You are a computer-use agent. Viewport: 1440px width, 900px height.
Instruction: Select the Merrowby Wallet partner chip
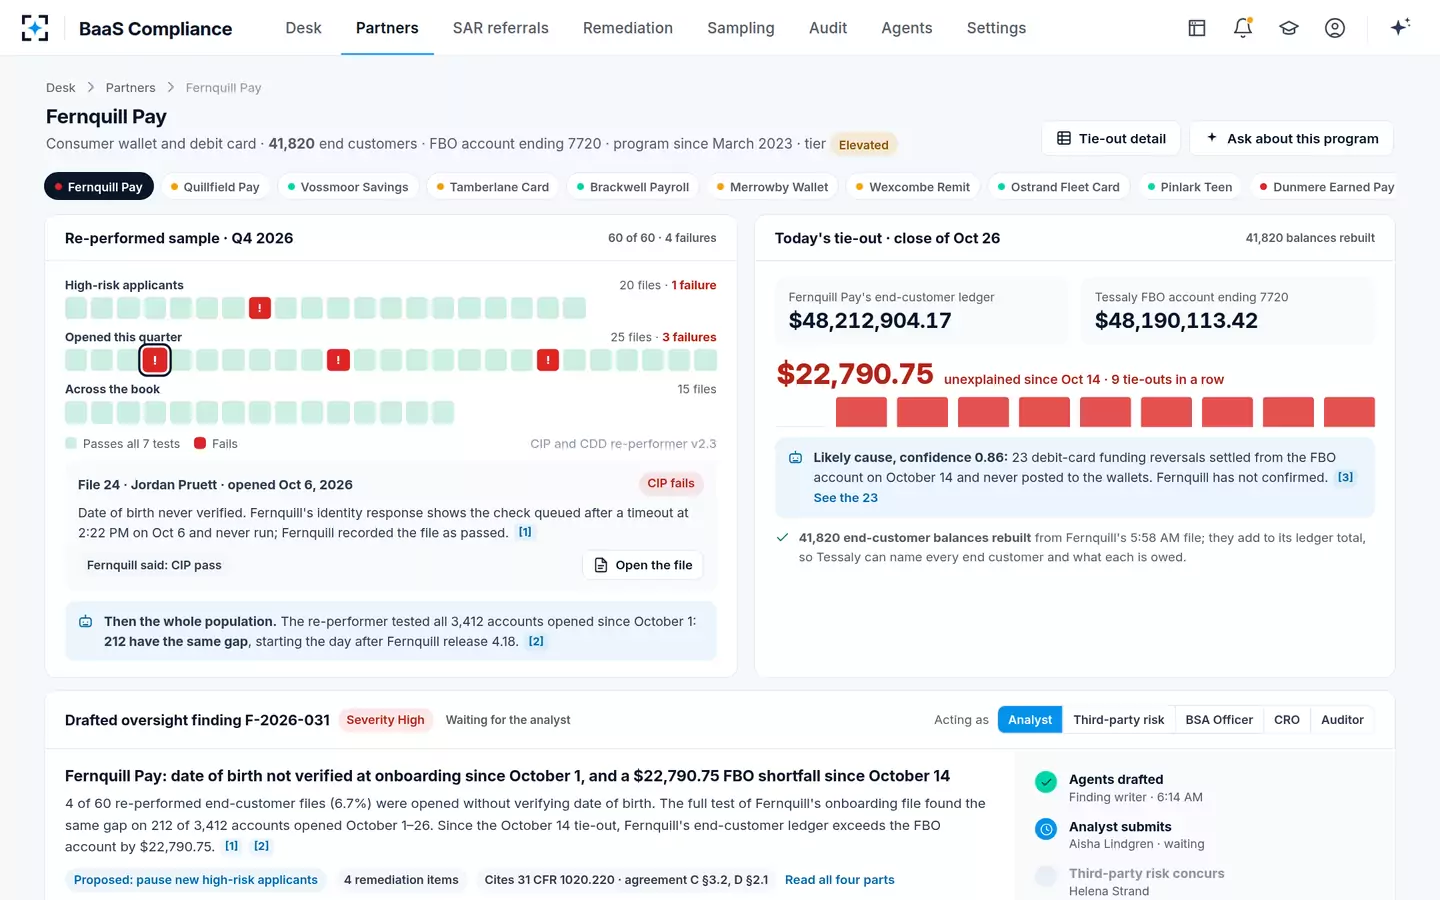pyautogui.click(x=773, y=187)
